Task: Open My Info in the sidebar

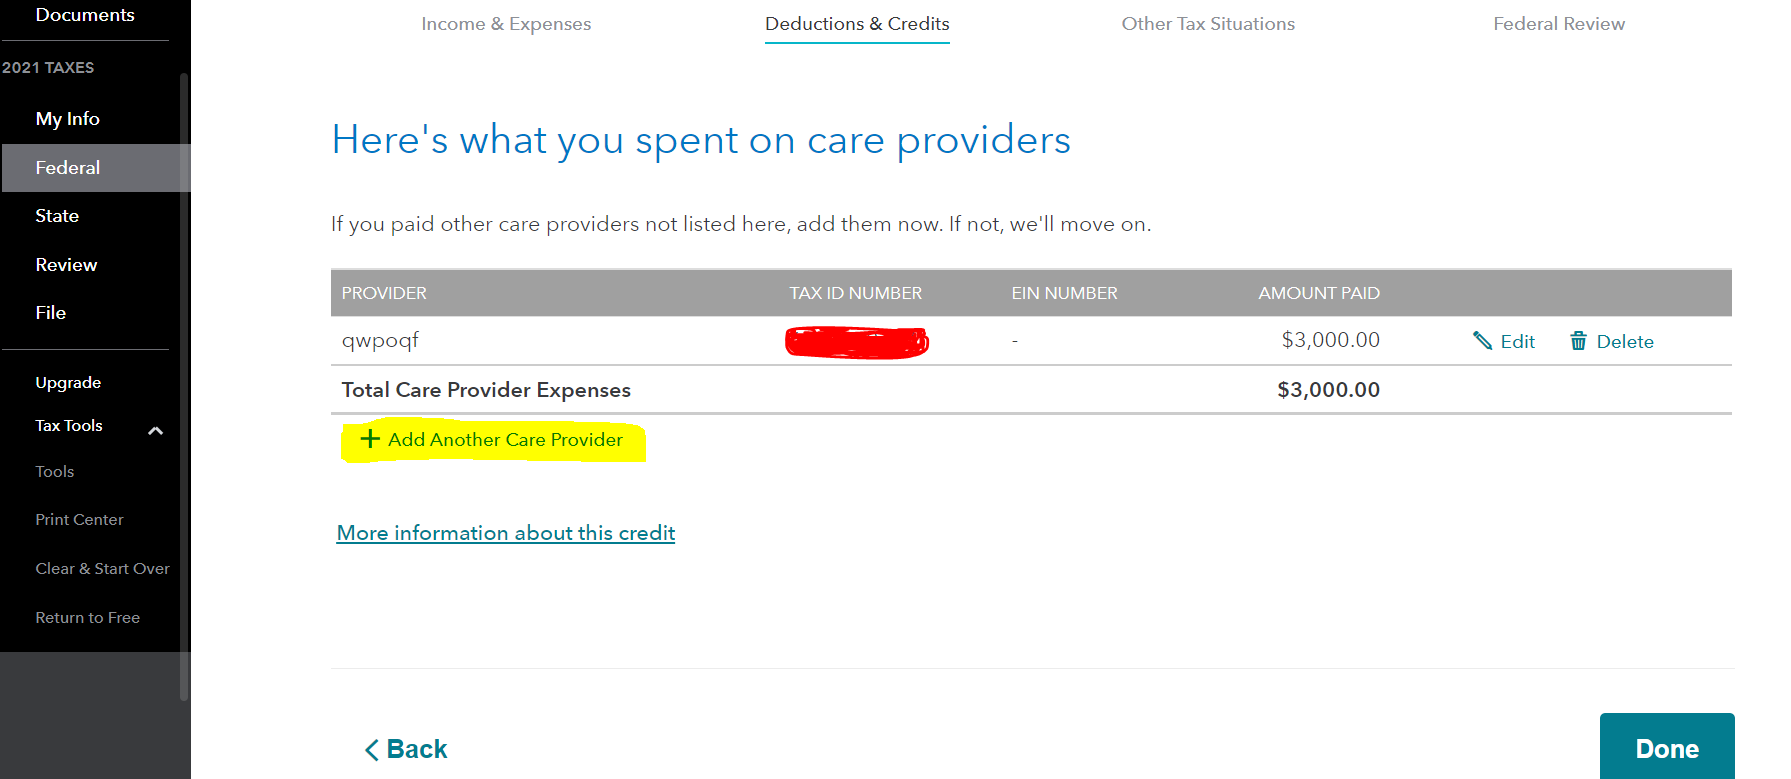Action: 68,119
